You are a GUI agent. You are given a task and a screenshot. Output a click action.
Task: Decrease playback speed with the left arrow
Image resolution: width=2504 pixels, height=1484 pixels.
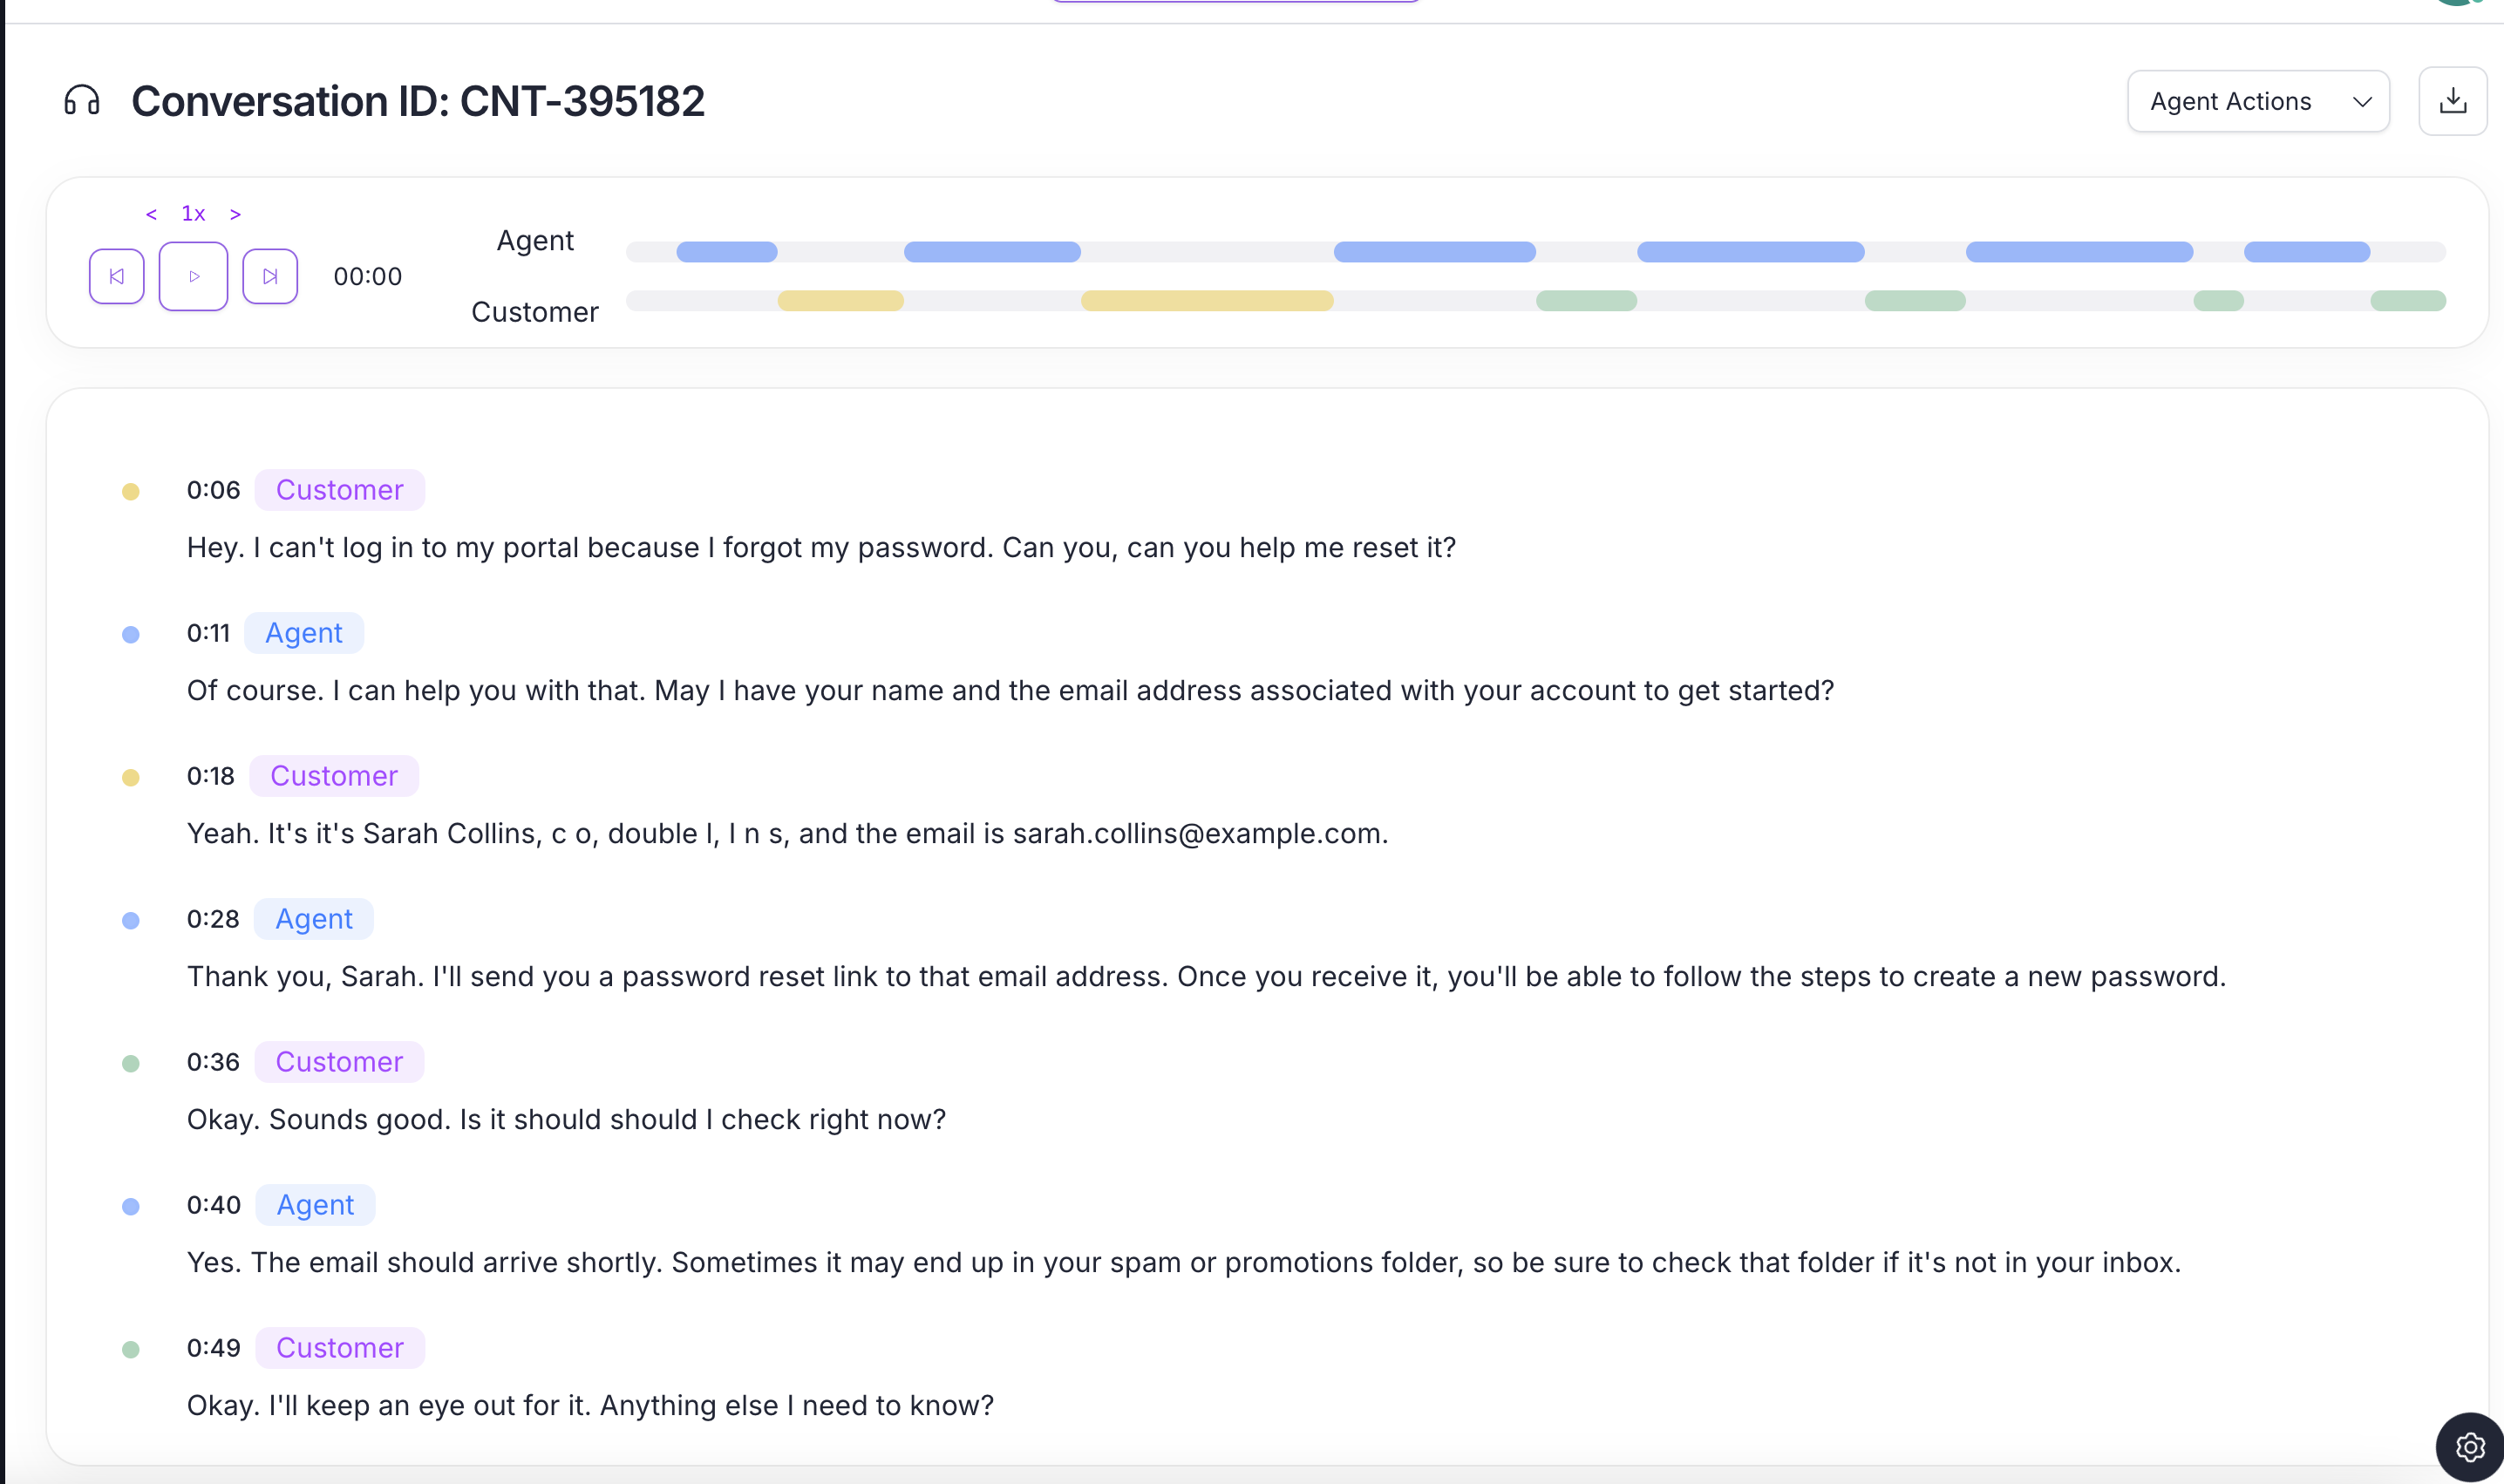click(x=151, y=213)
